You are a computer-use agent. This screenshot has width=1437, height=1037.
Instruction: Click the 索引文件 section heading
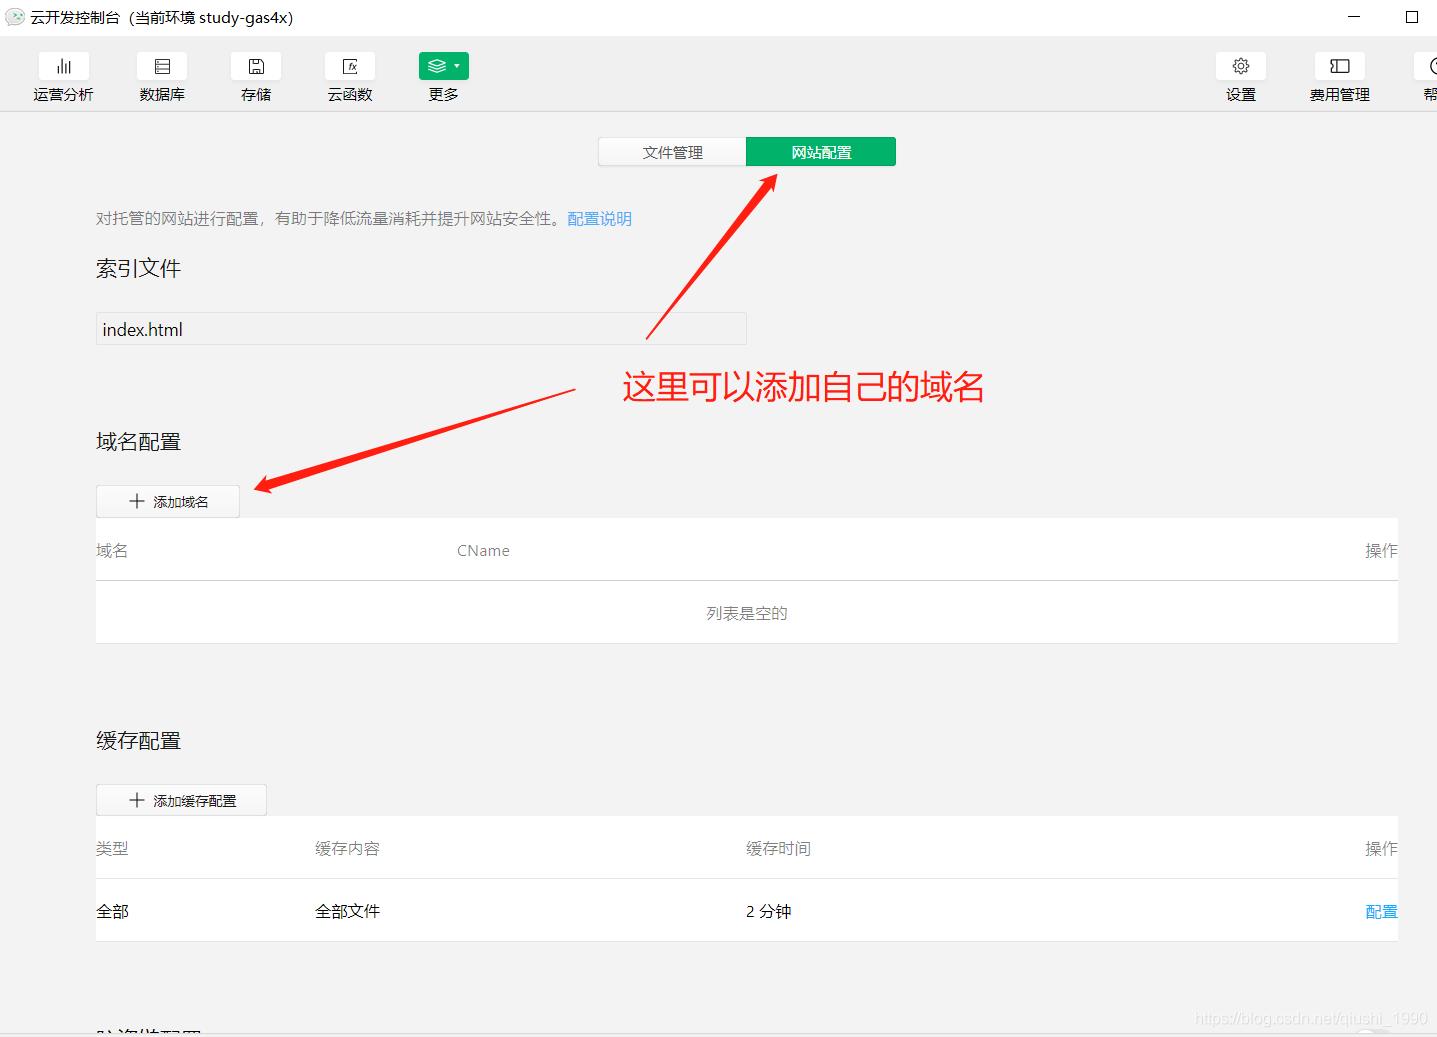(x=138, y=268)
